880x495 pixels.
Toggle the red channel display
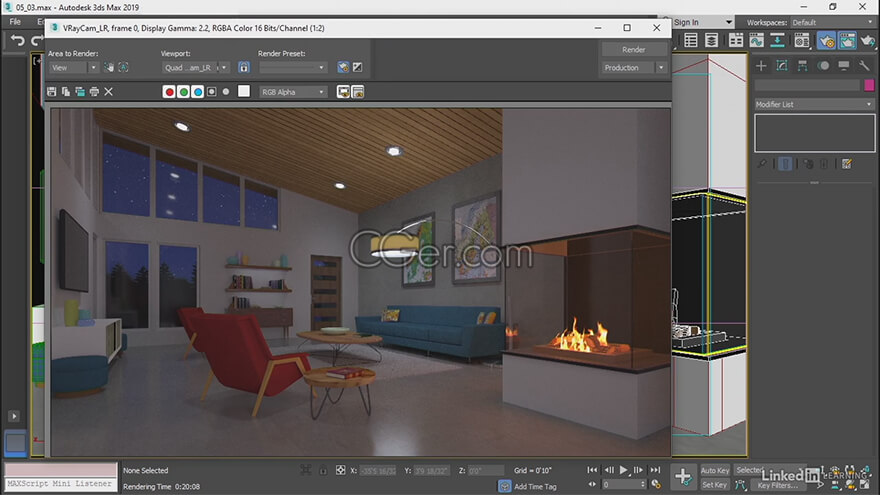(x=169, y=91)
